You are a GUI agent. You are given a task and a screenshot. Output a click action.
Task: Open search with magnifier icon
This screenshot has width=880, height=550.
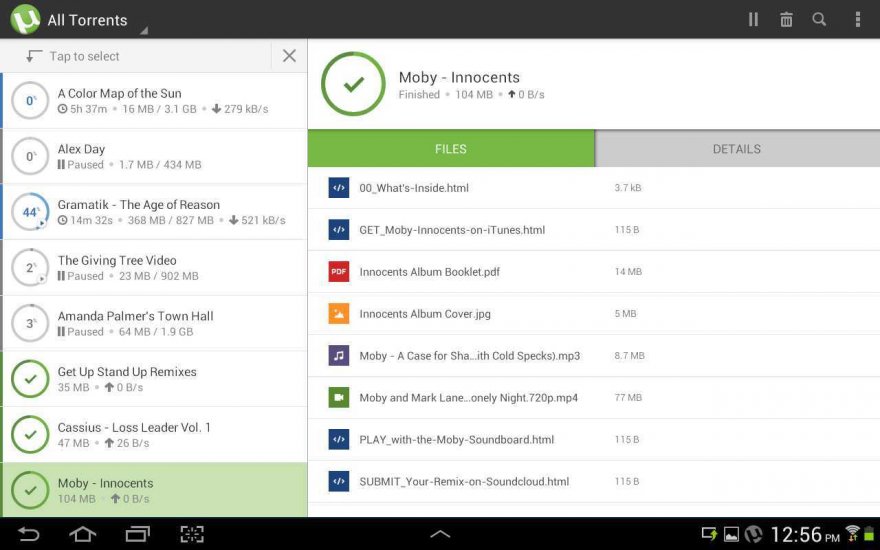pos(819,20)
